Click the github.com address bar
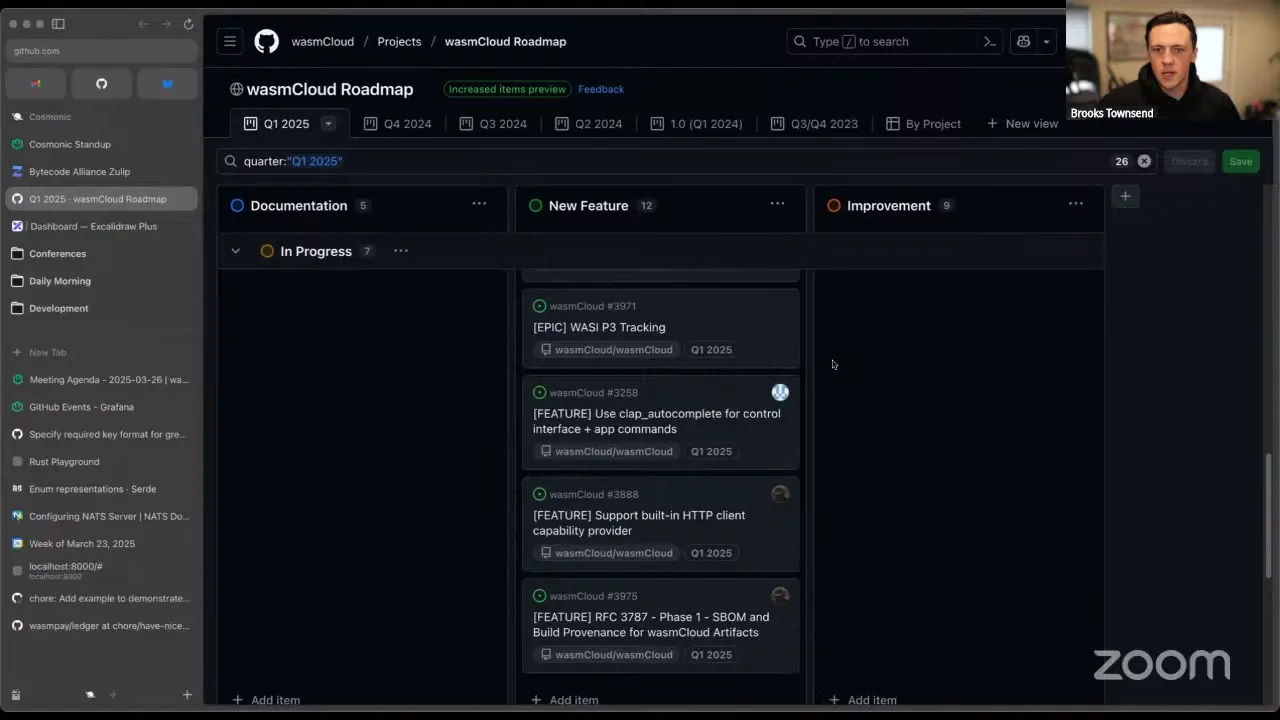This screenshot has width=1280, height=720. point(101,51)
